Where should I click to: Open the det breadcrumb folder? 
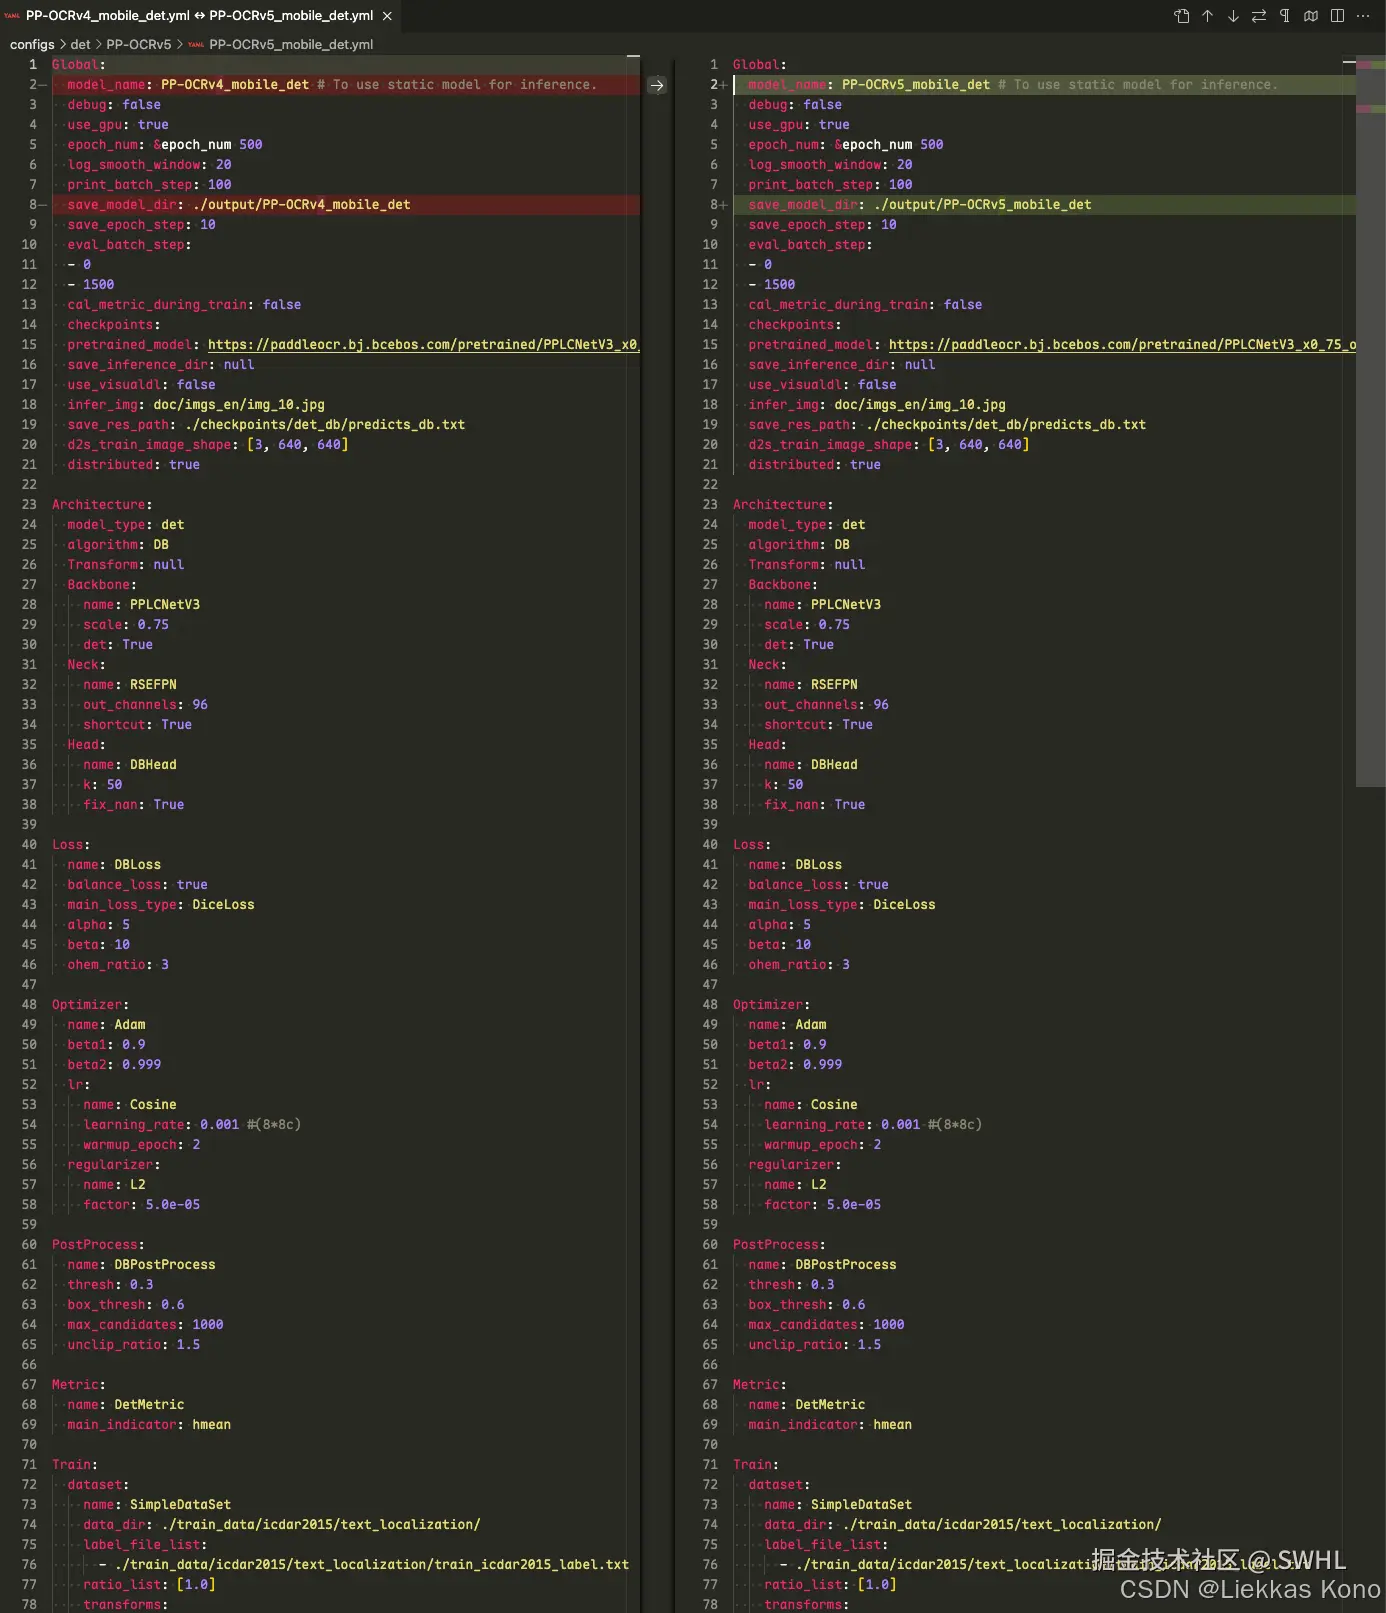point(80,44)
